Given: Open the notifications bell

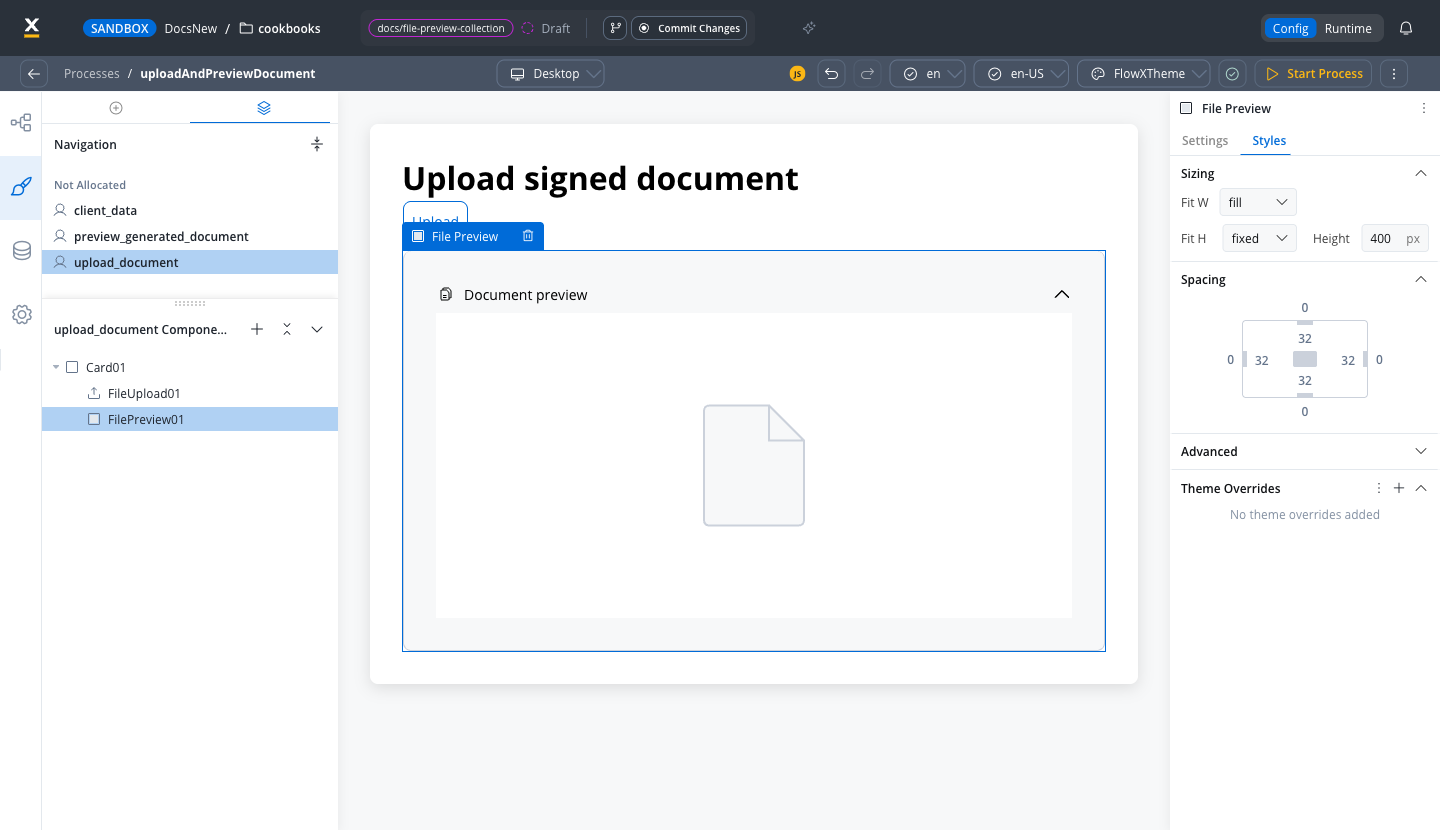Looking at the screenshot, I should [1406, 28].
